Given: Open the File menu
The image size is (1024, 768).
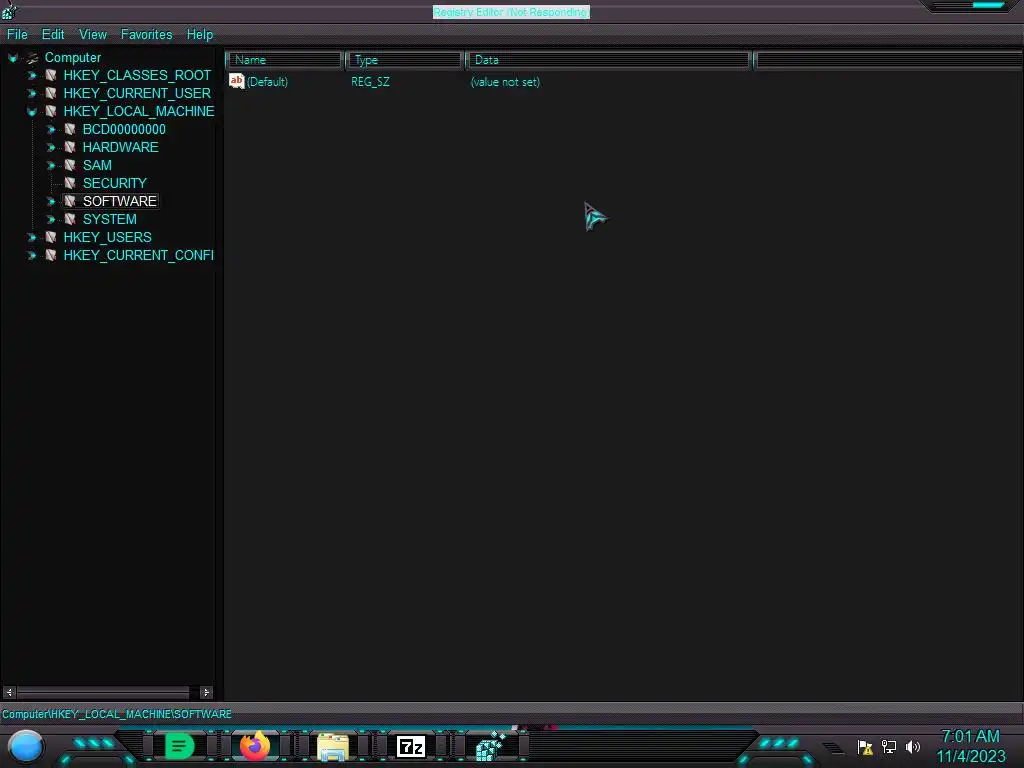Looking at the screenshot, I should pyautogui.click(x=17, y=35).
